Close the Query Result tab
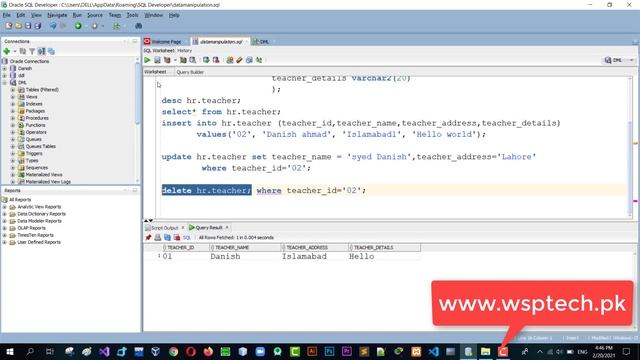The height and width of the screenshot is (360, 640). tap(227, 227)
